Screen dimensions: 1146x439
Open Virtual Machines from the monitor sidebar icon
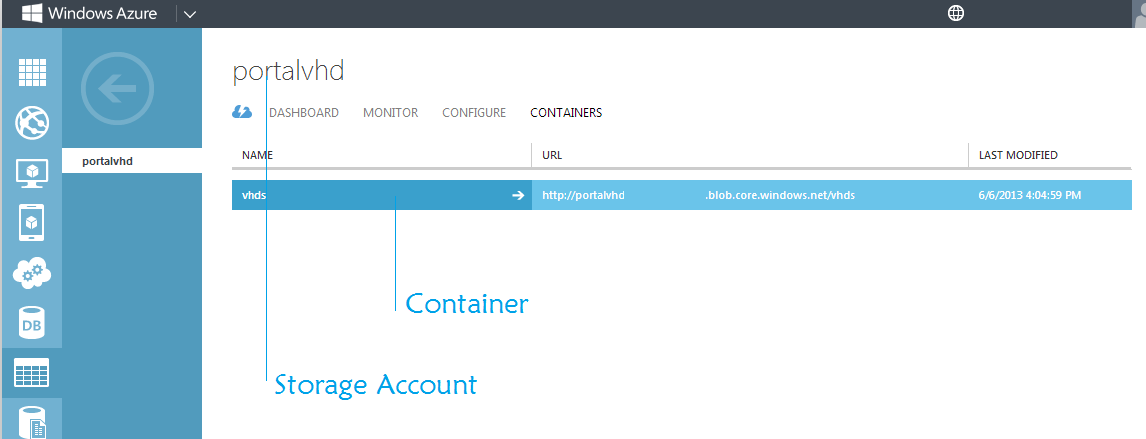[x=33, y=173]
